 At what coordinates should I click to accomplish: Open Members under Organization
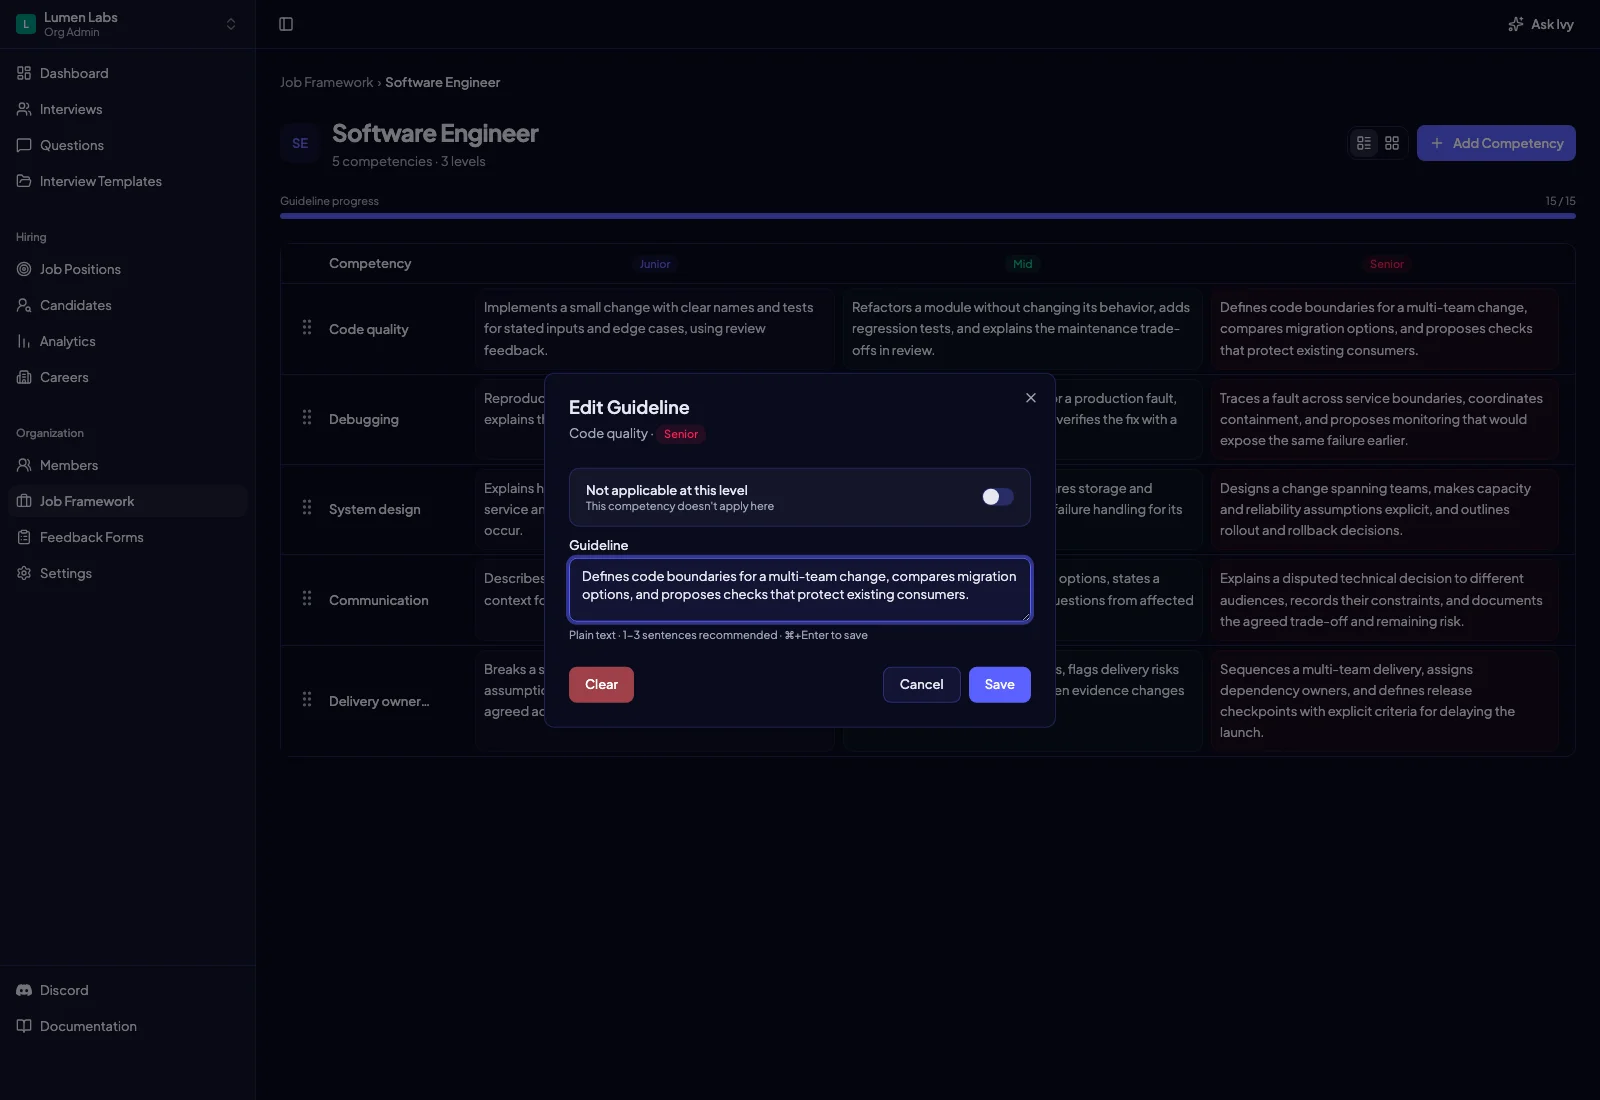tap(128, 465)
